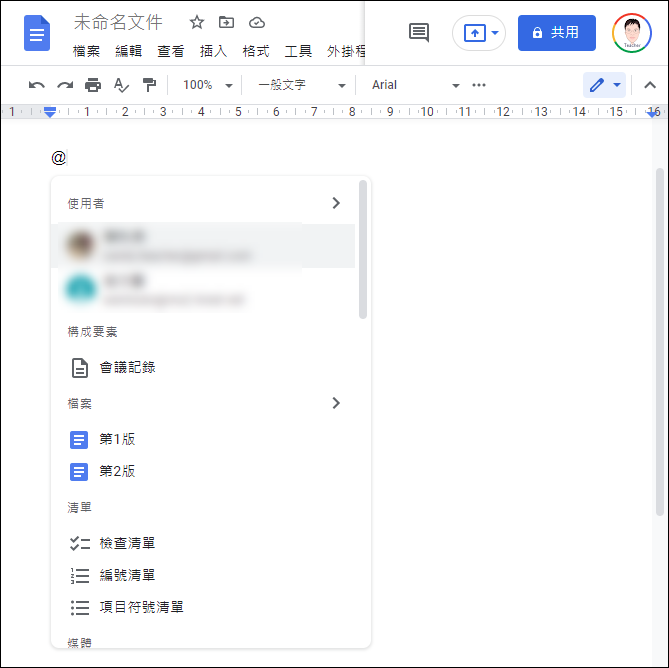Screen dimensions: 669x668
Task: Star the untitled document
Action: coord(197,22)
